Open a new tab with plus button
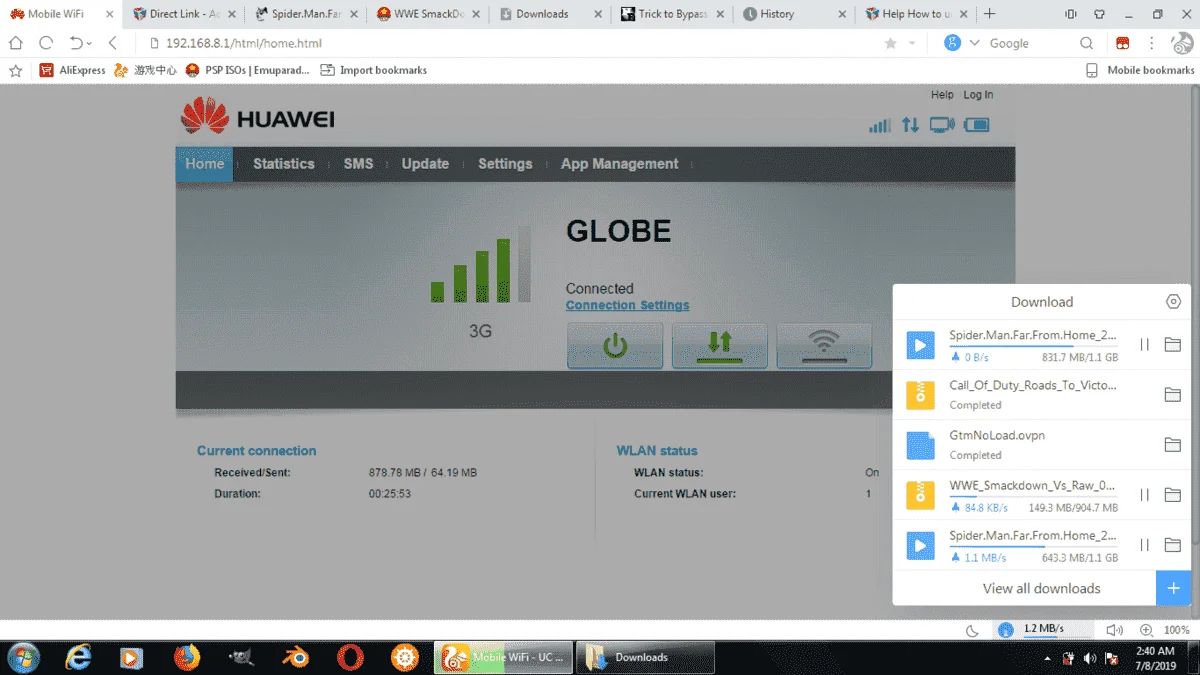This screenshot has width=1200, height=675. [990, 14]
